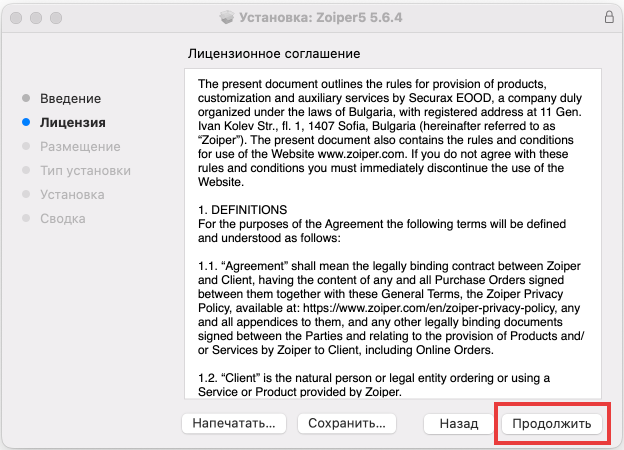Image resolution: width=624 pixels, height=450 pixels.
Task: Click the lock icon in the title bar
Action: pos(609,17)
